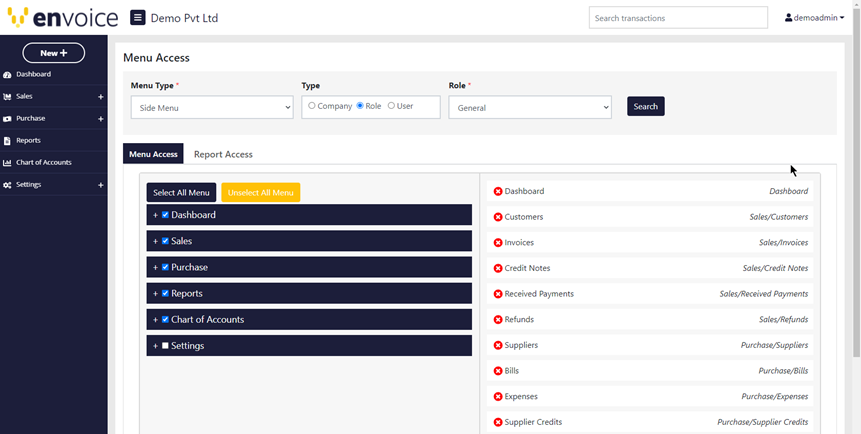Screen dimensions: 861x434
Task: Remove Invoices using its red X icon
Action: (498, 243)
